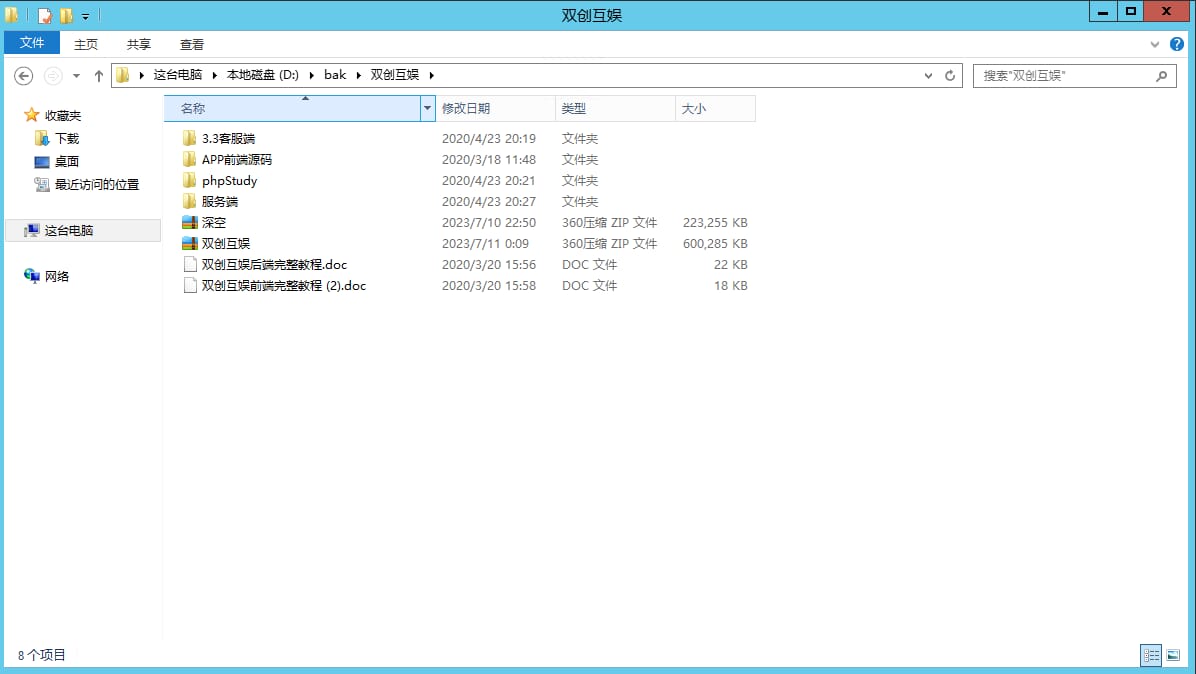Click the Back navigation arrow
The image size is (1196, 674).
[24, 76]
